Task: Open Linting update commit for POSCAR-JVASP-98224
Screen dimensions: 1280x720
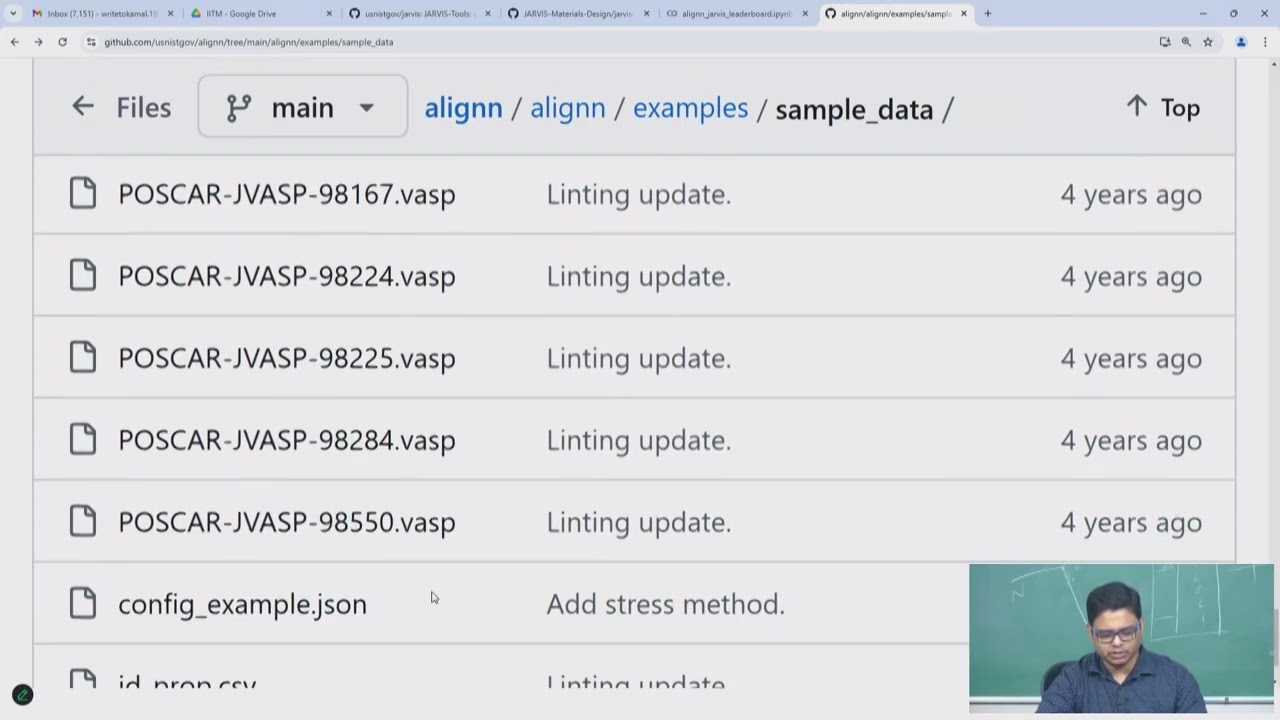Action: tap(639, 276)
